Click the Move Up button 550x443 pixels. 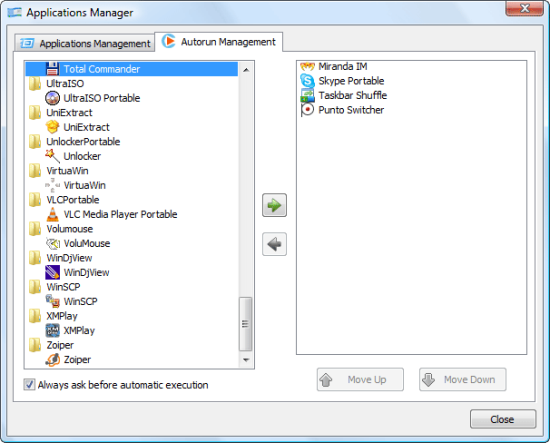tap(360, 380)
